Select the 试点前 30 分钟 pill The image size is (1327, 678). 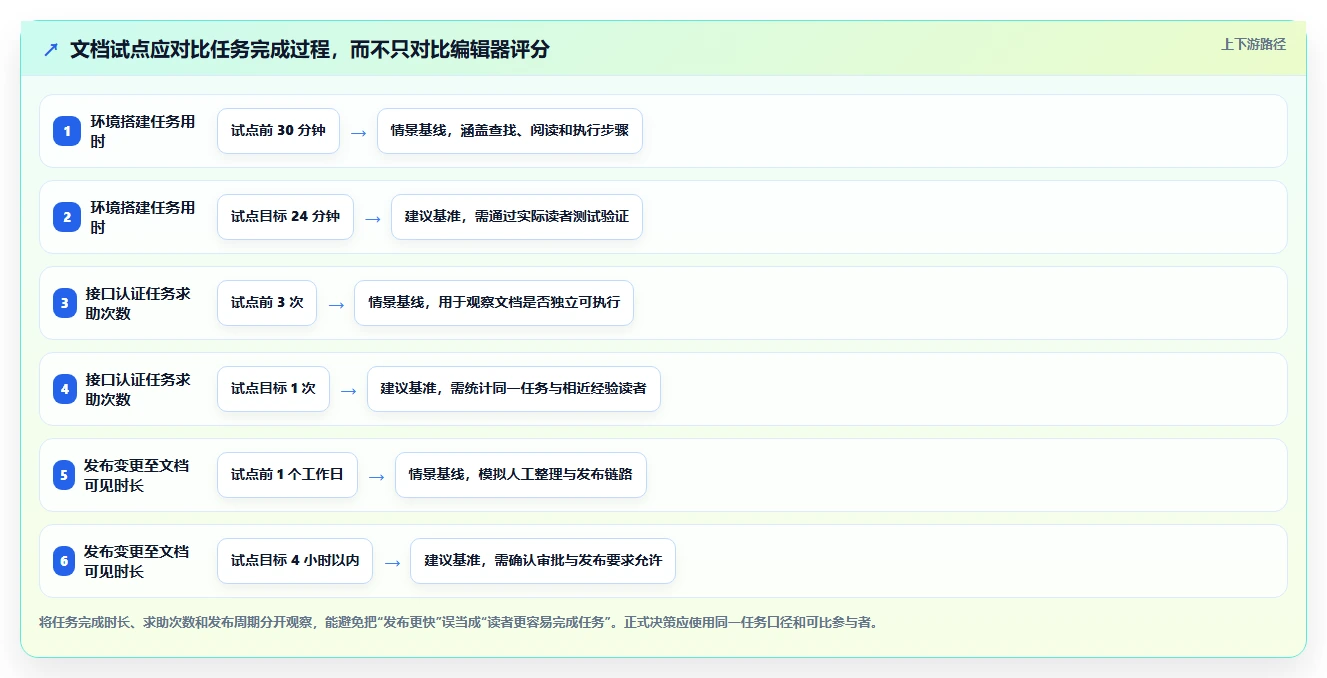coord(278,131)
